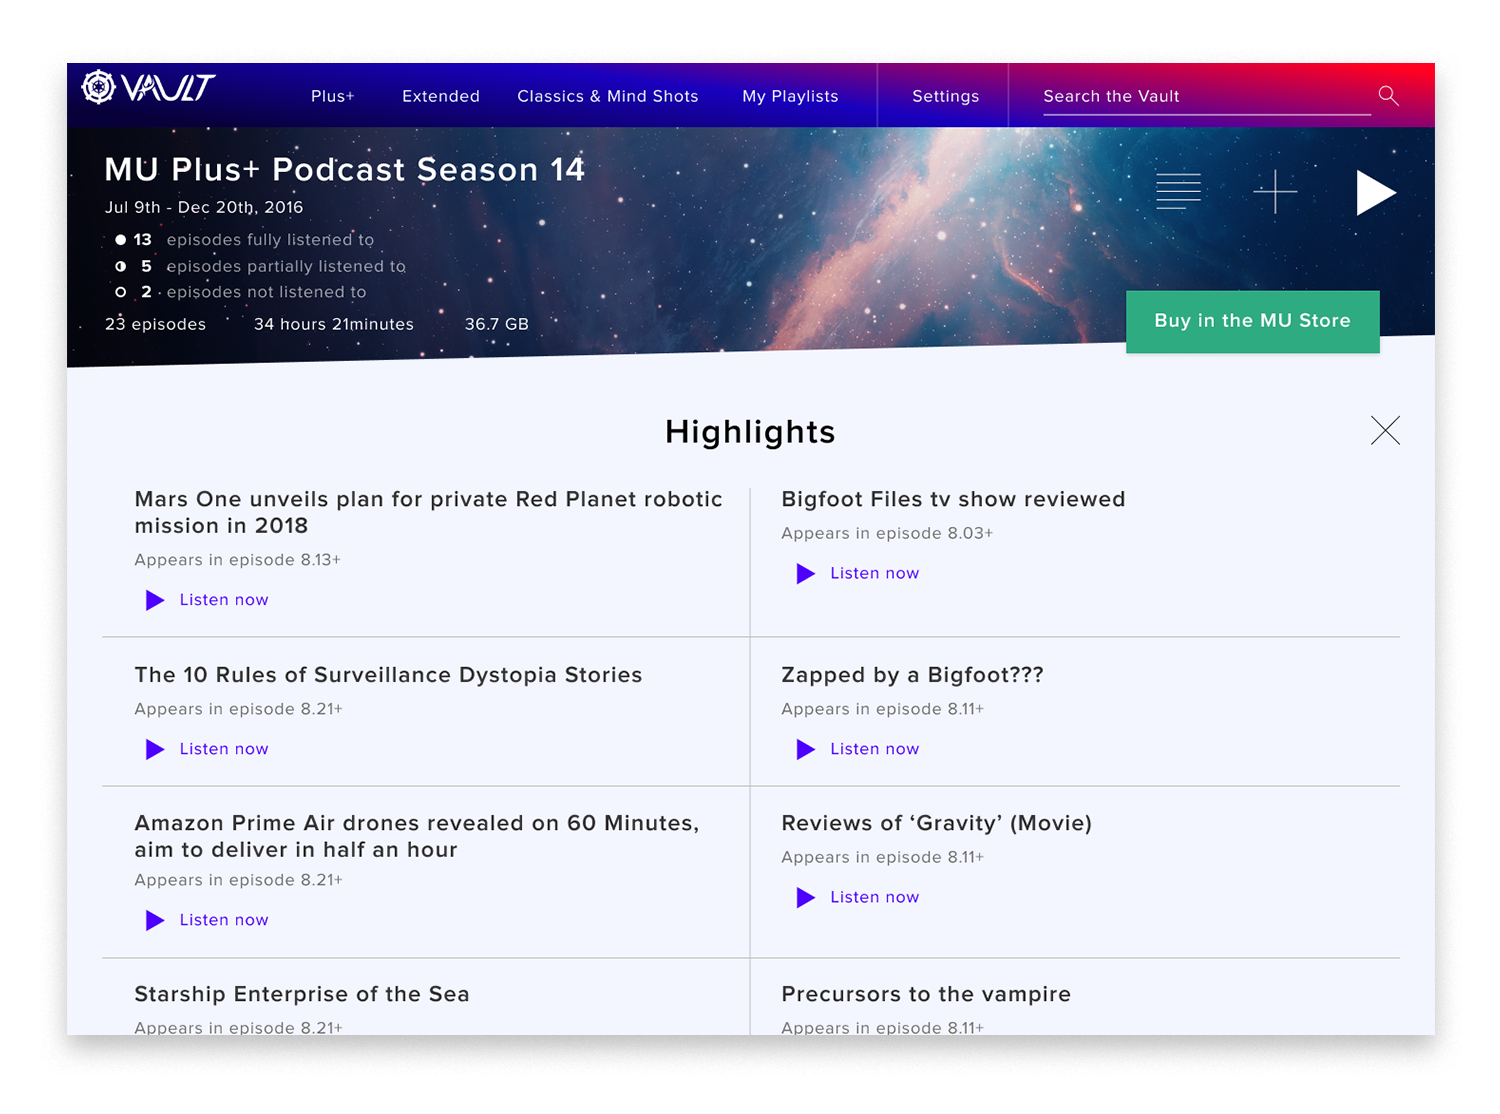Open My Playlists
This screenshot has width=1500, height=1114.
click(790, 96)
